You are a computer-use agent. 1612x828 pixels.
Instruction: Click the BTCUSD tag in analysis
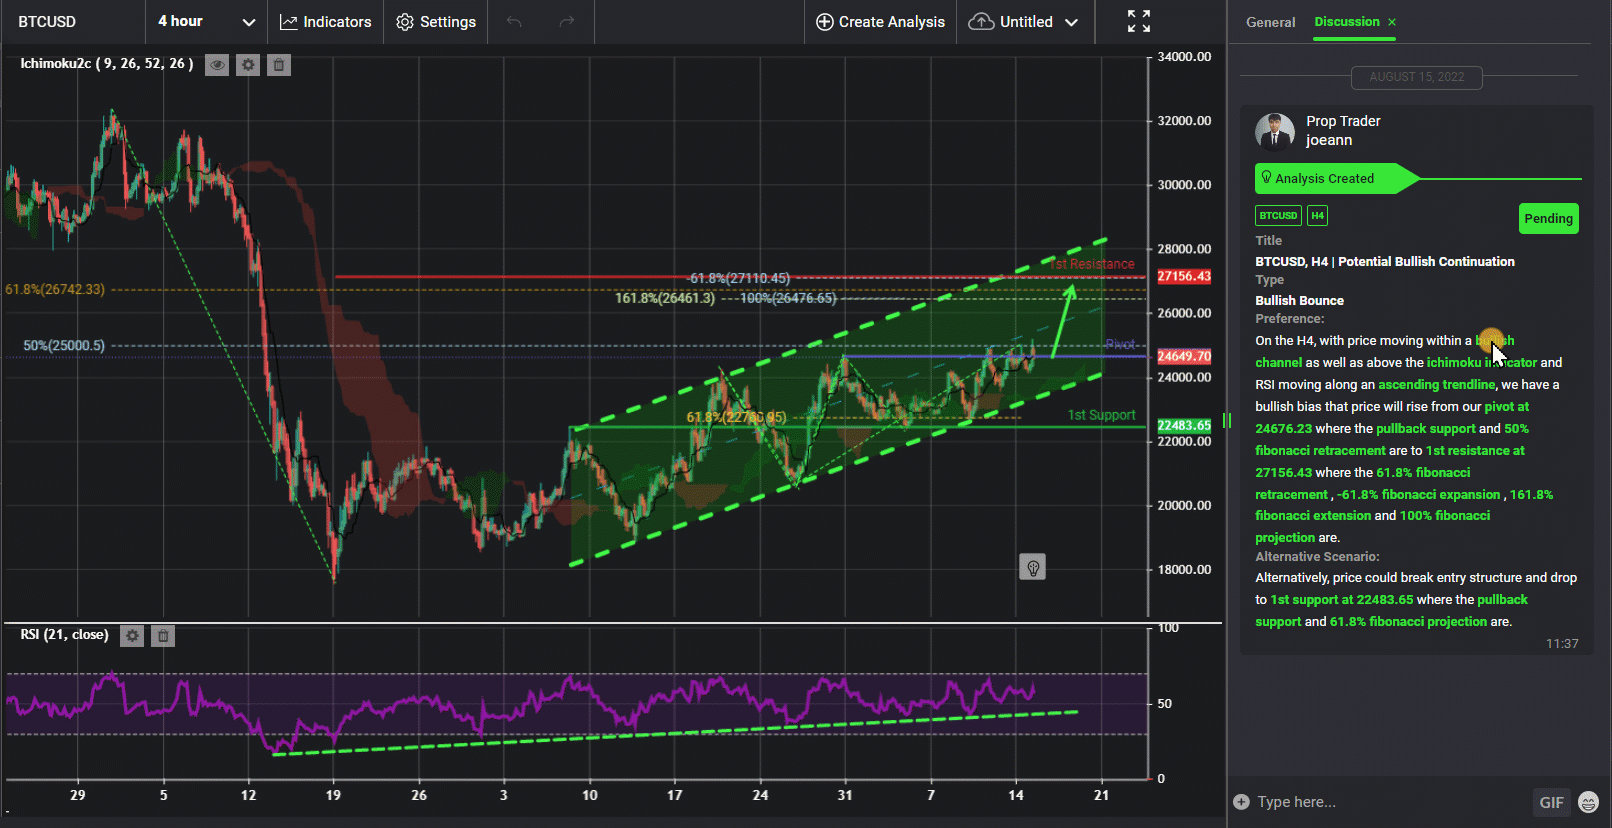tap(1278, 216)
